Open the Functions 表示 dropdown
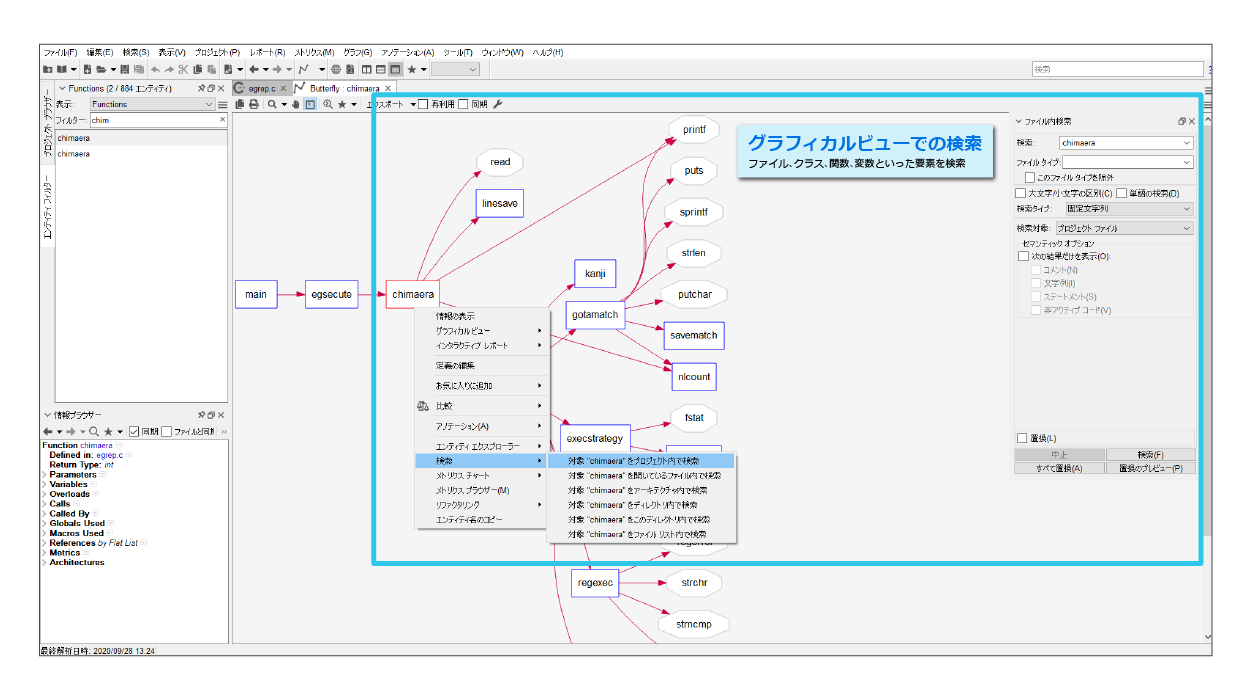1250x700 pixels. point(151,104)
